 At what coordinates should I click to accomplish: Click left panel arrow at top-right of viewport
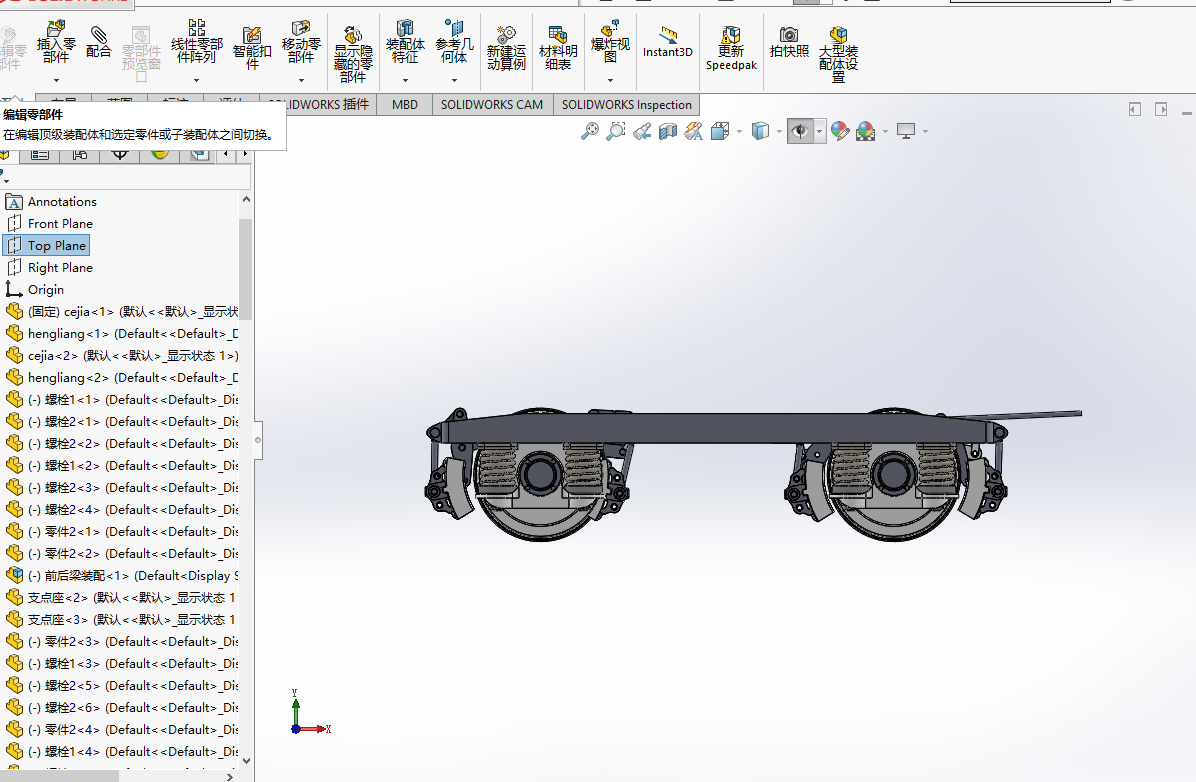pos(1134,109)
